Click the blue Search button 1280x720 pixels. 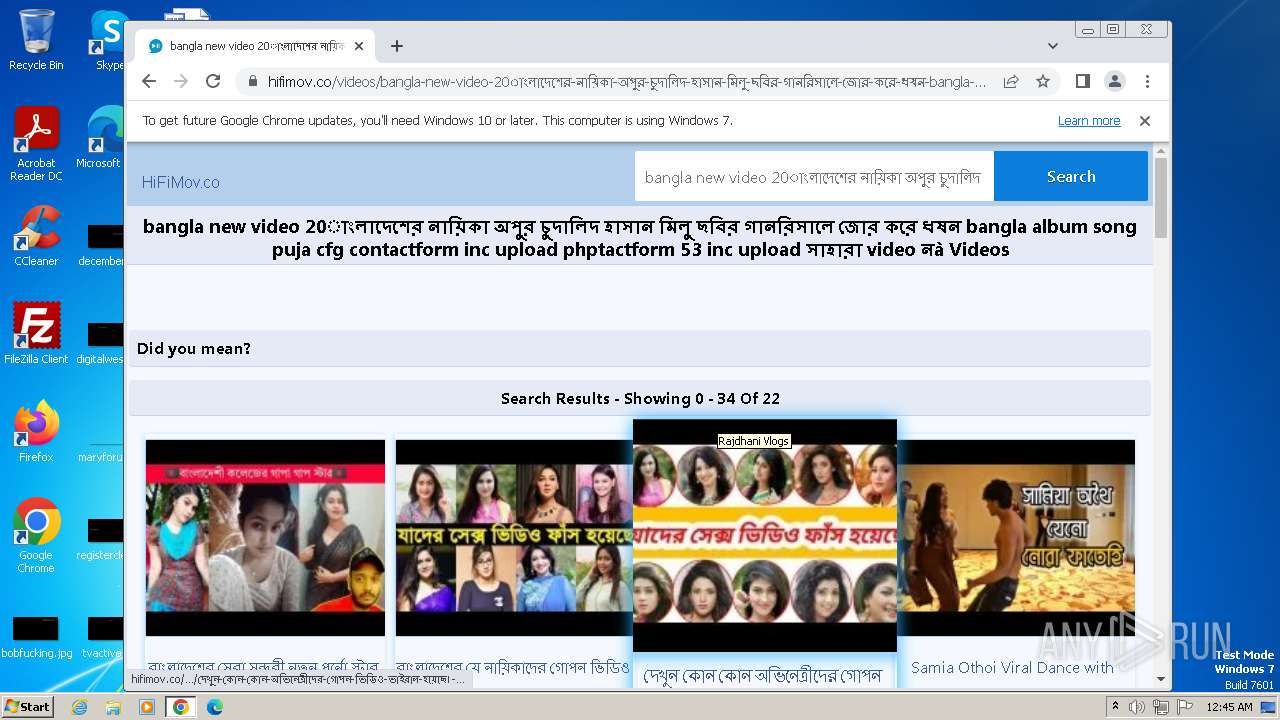click(x=1071, y=176)
